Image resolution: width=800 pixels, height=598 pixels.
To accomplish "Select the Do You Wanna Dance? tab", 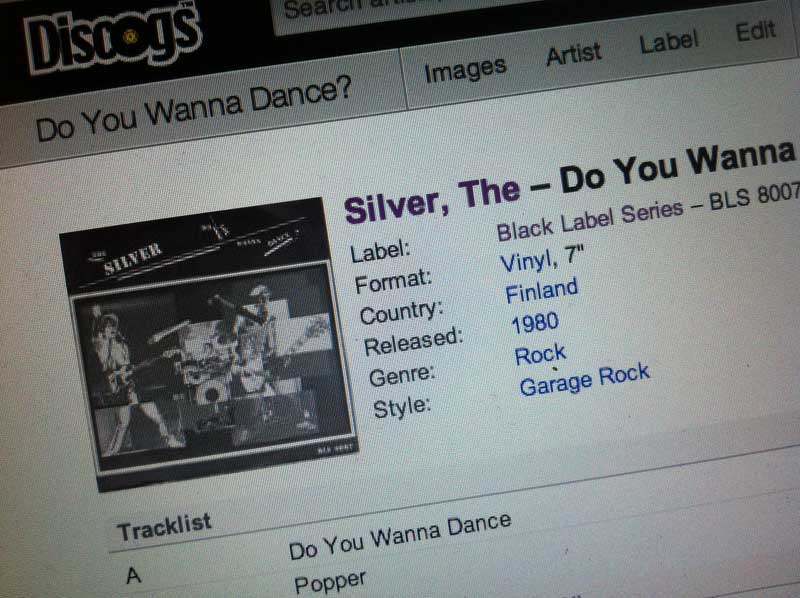I will pos(193,108).
